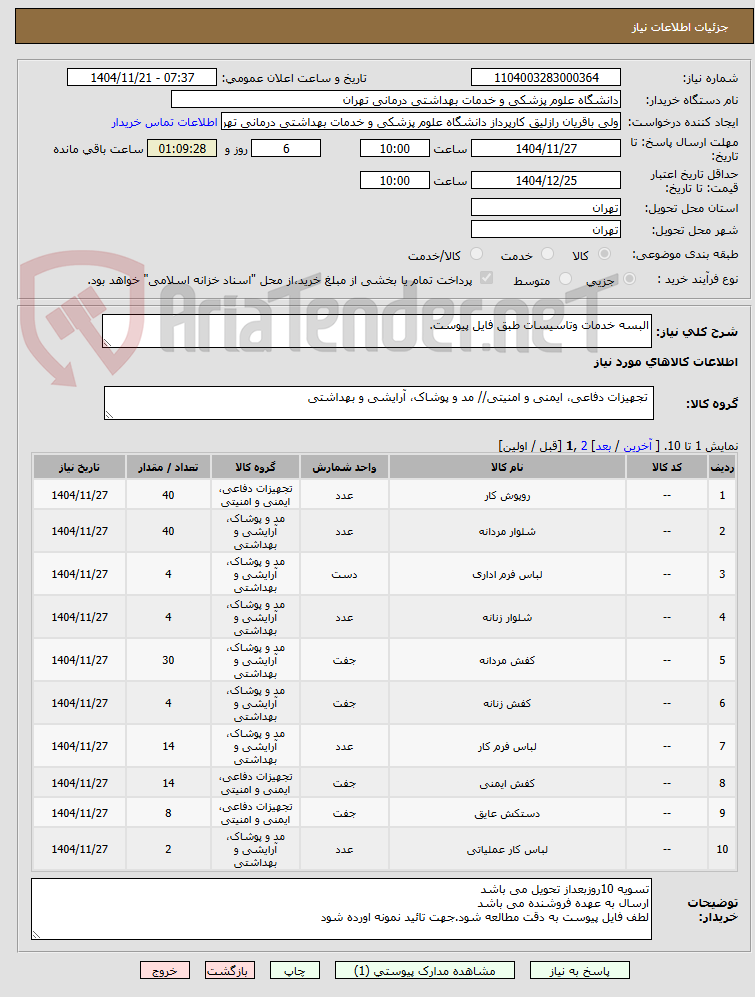
Task: Click the شلوار زنانه item name
Action: pos(507,617)
